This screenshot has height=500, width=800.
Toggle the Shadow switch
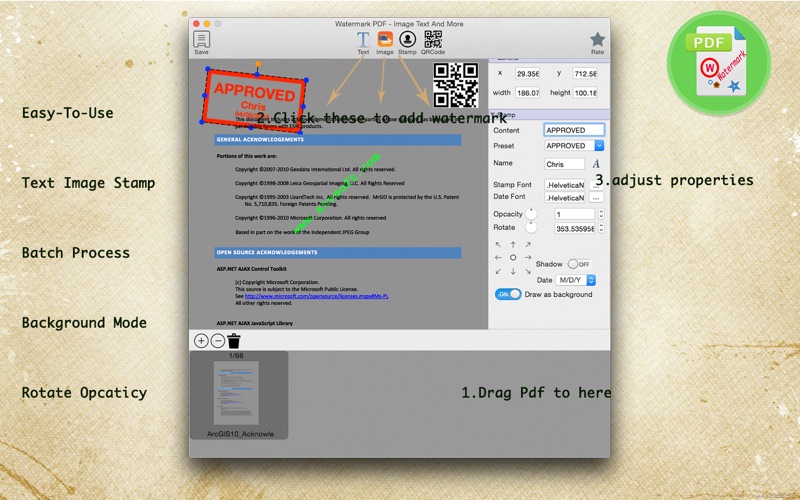[579, 264]
